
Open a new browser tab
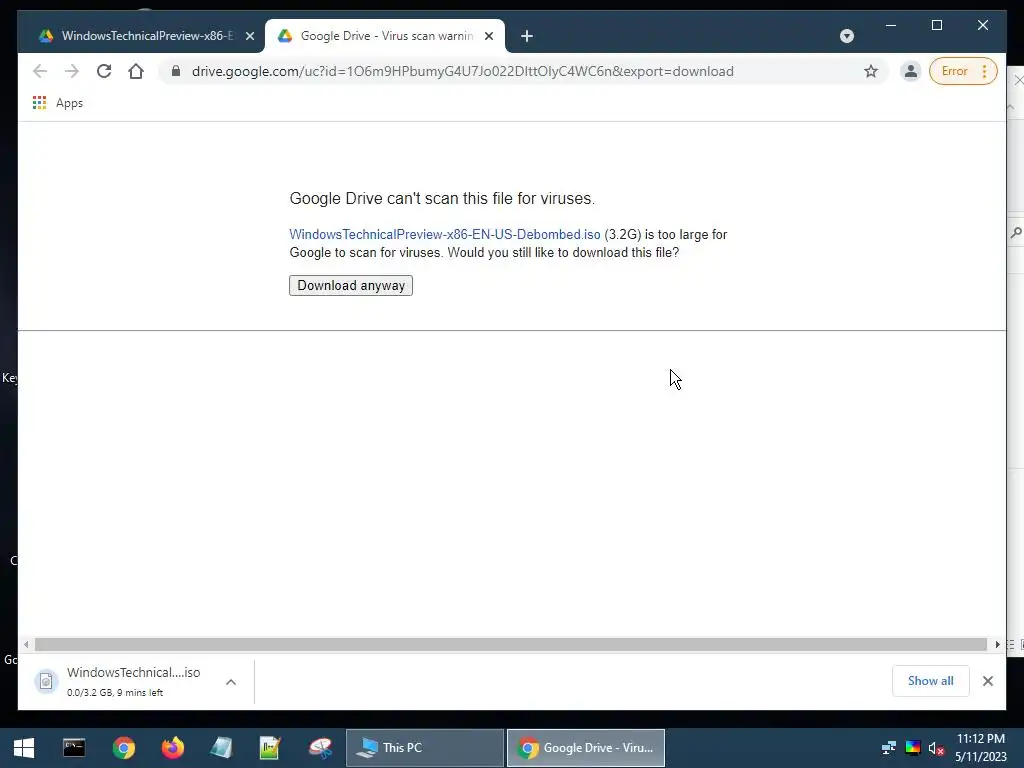tap(527, 37)
